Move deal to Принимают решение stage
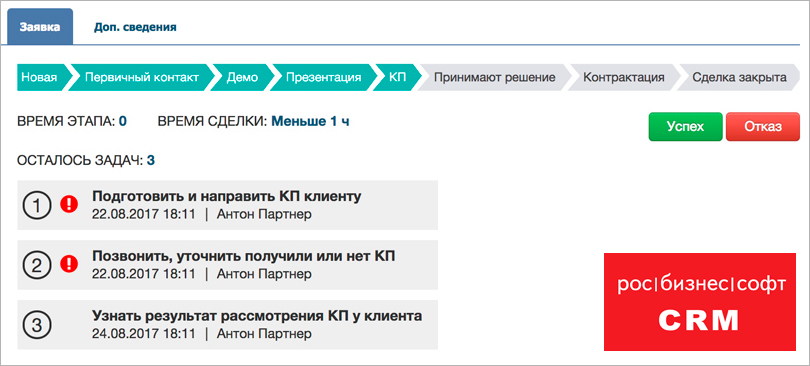The height and width of the screenshot is (366, 810). 494,77
